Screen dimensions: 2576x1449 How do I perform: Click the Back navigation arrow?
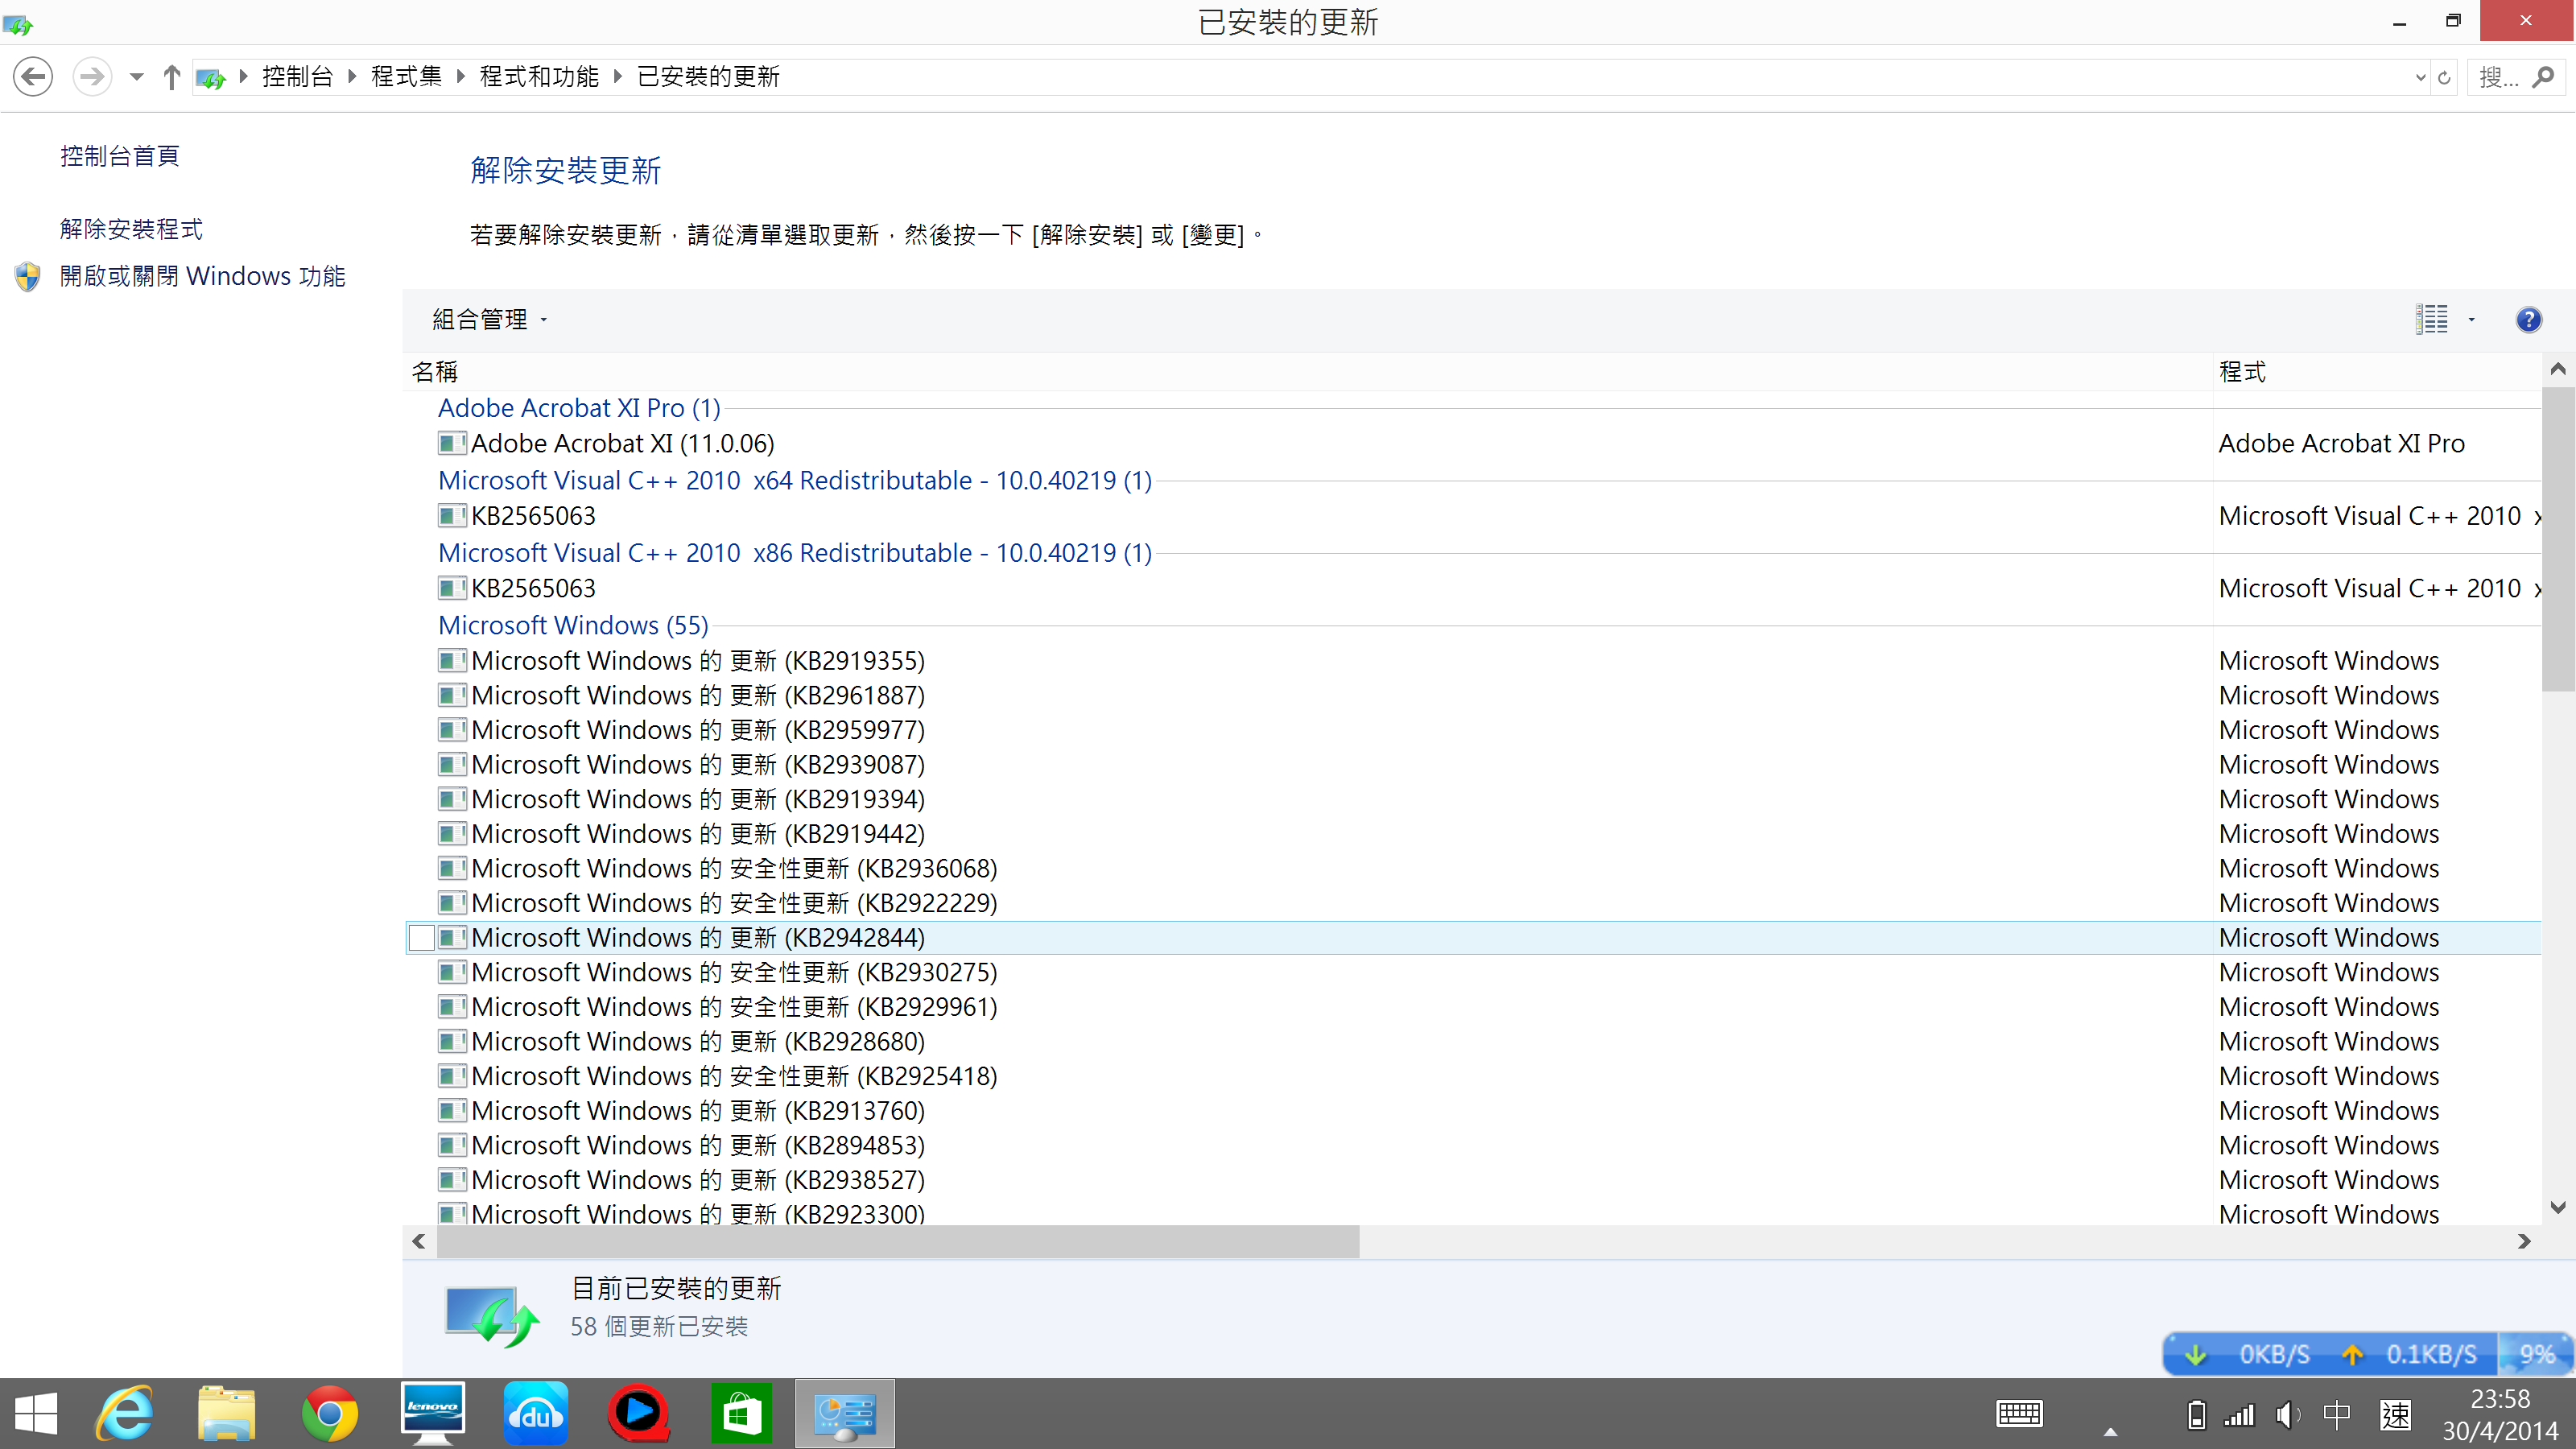(x=33, y=77)
